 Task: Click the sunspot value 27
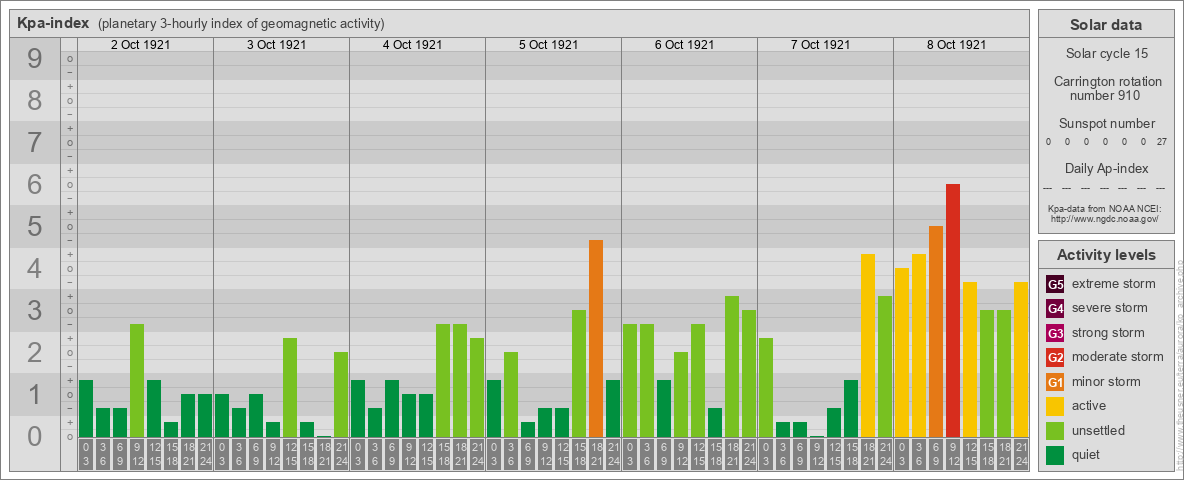point(1161,142)
